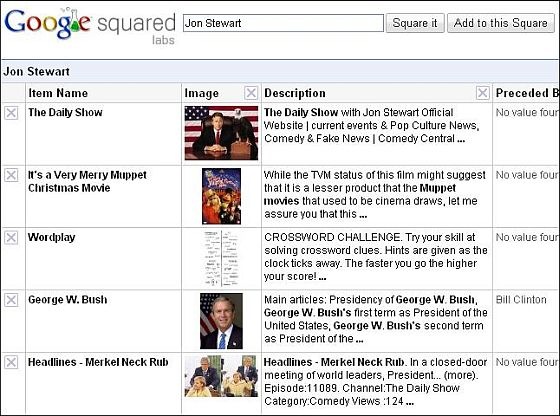Select the Preceded By column header
The width and height of the screenshot is (560, 416).
point(527,93)
